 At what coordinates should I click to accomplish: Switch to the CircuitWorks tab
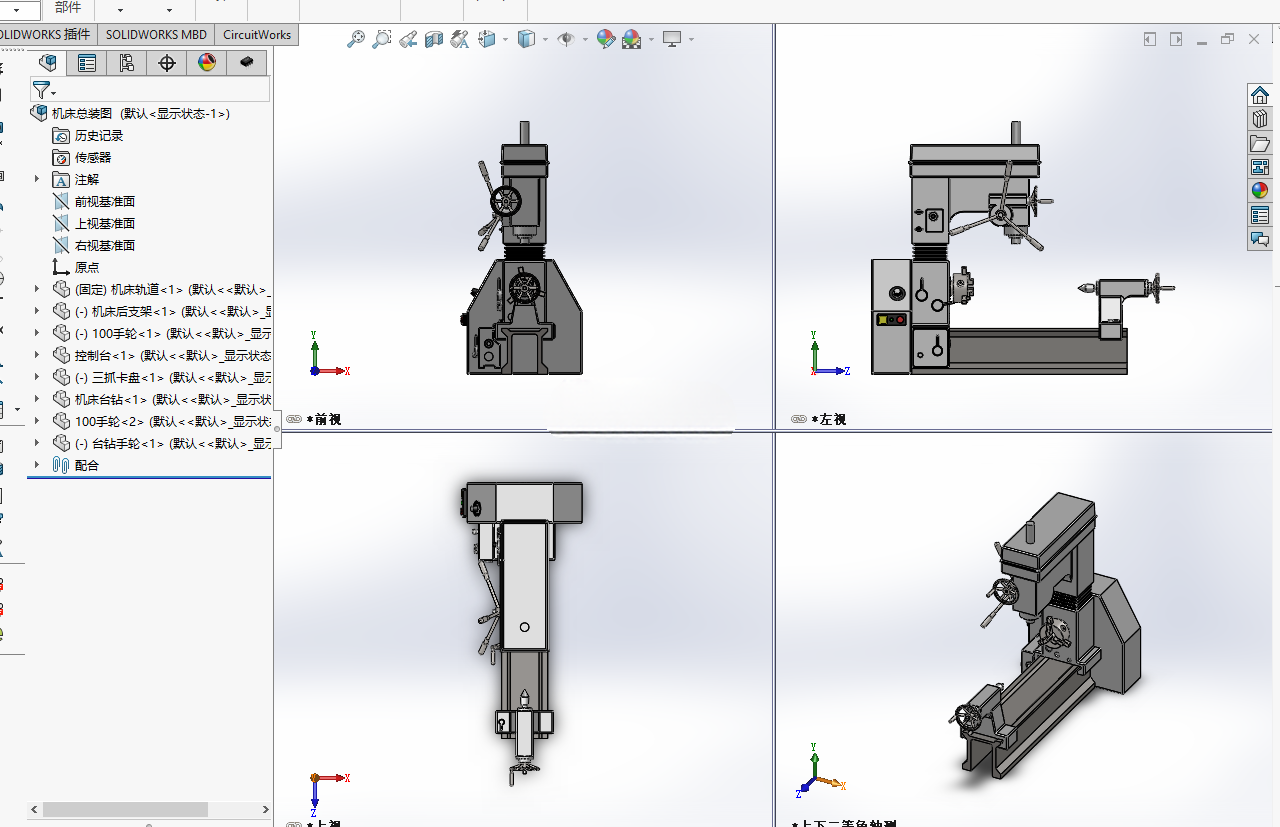click(257, 34)
